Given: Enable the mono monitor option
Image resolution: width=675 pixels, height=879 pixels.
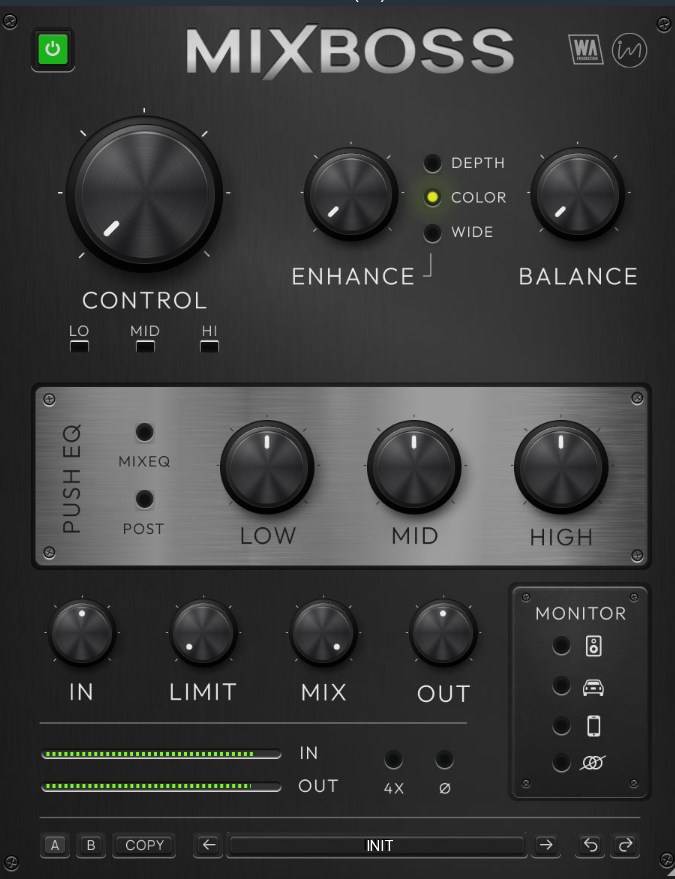Looking at the screenshot, I should point(564,763).
